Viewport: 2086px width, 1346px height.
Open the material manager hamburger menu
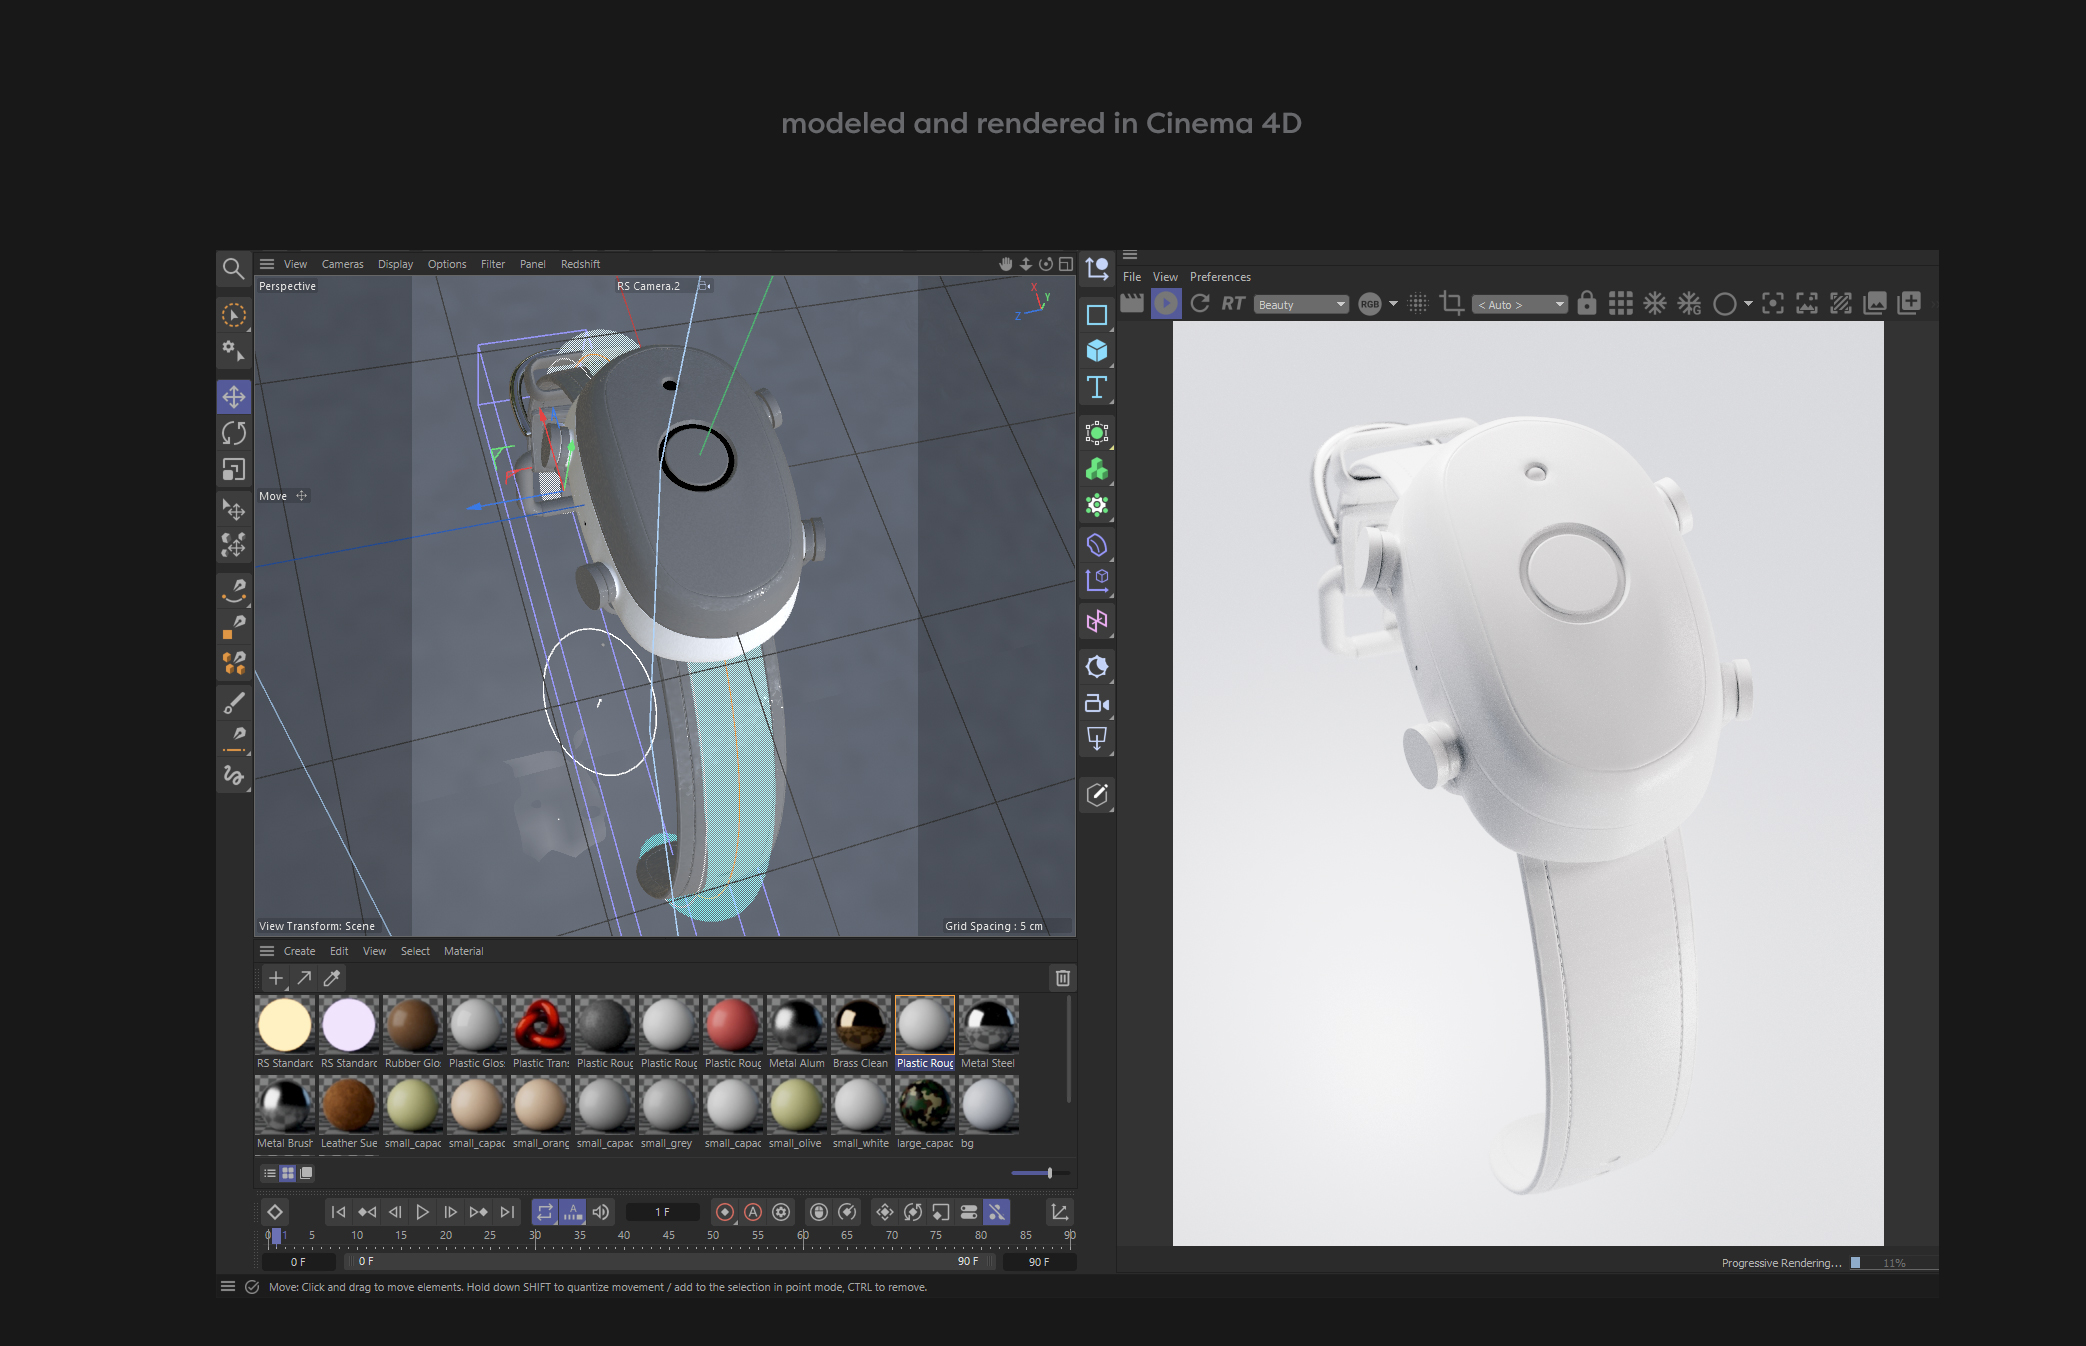pyautogui.click(x=267, y=951)
